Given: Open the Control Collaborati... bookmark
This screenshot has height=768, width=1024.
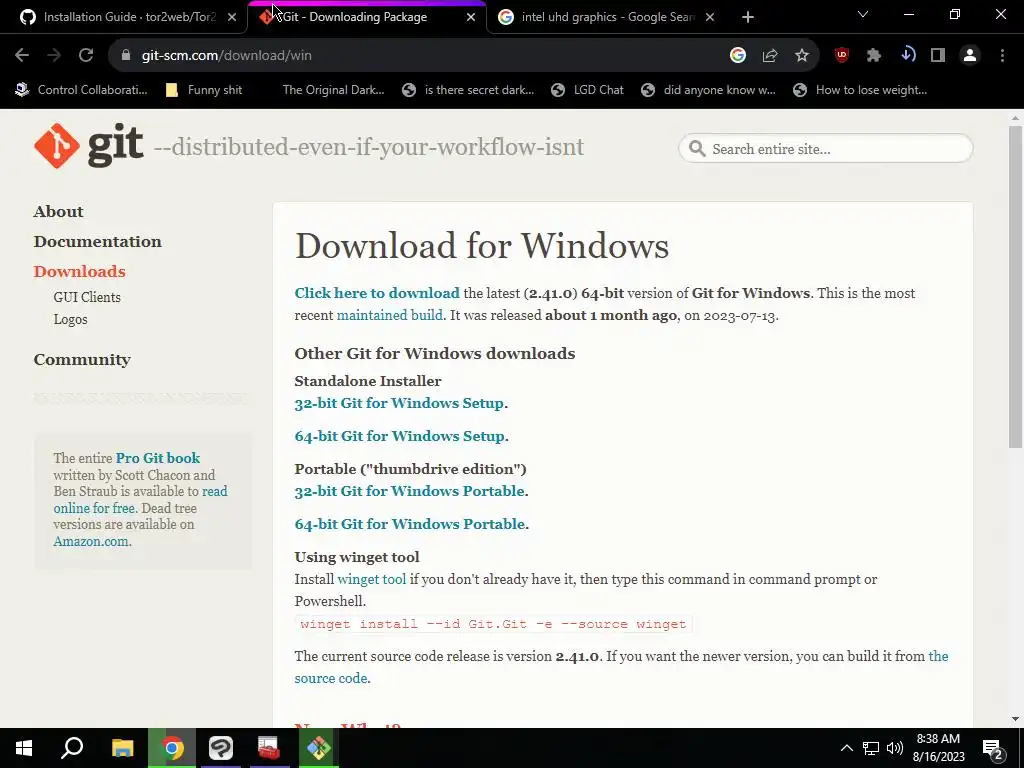Looking at the screenshot, I should coord(82,90).
